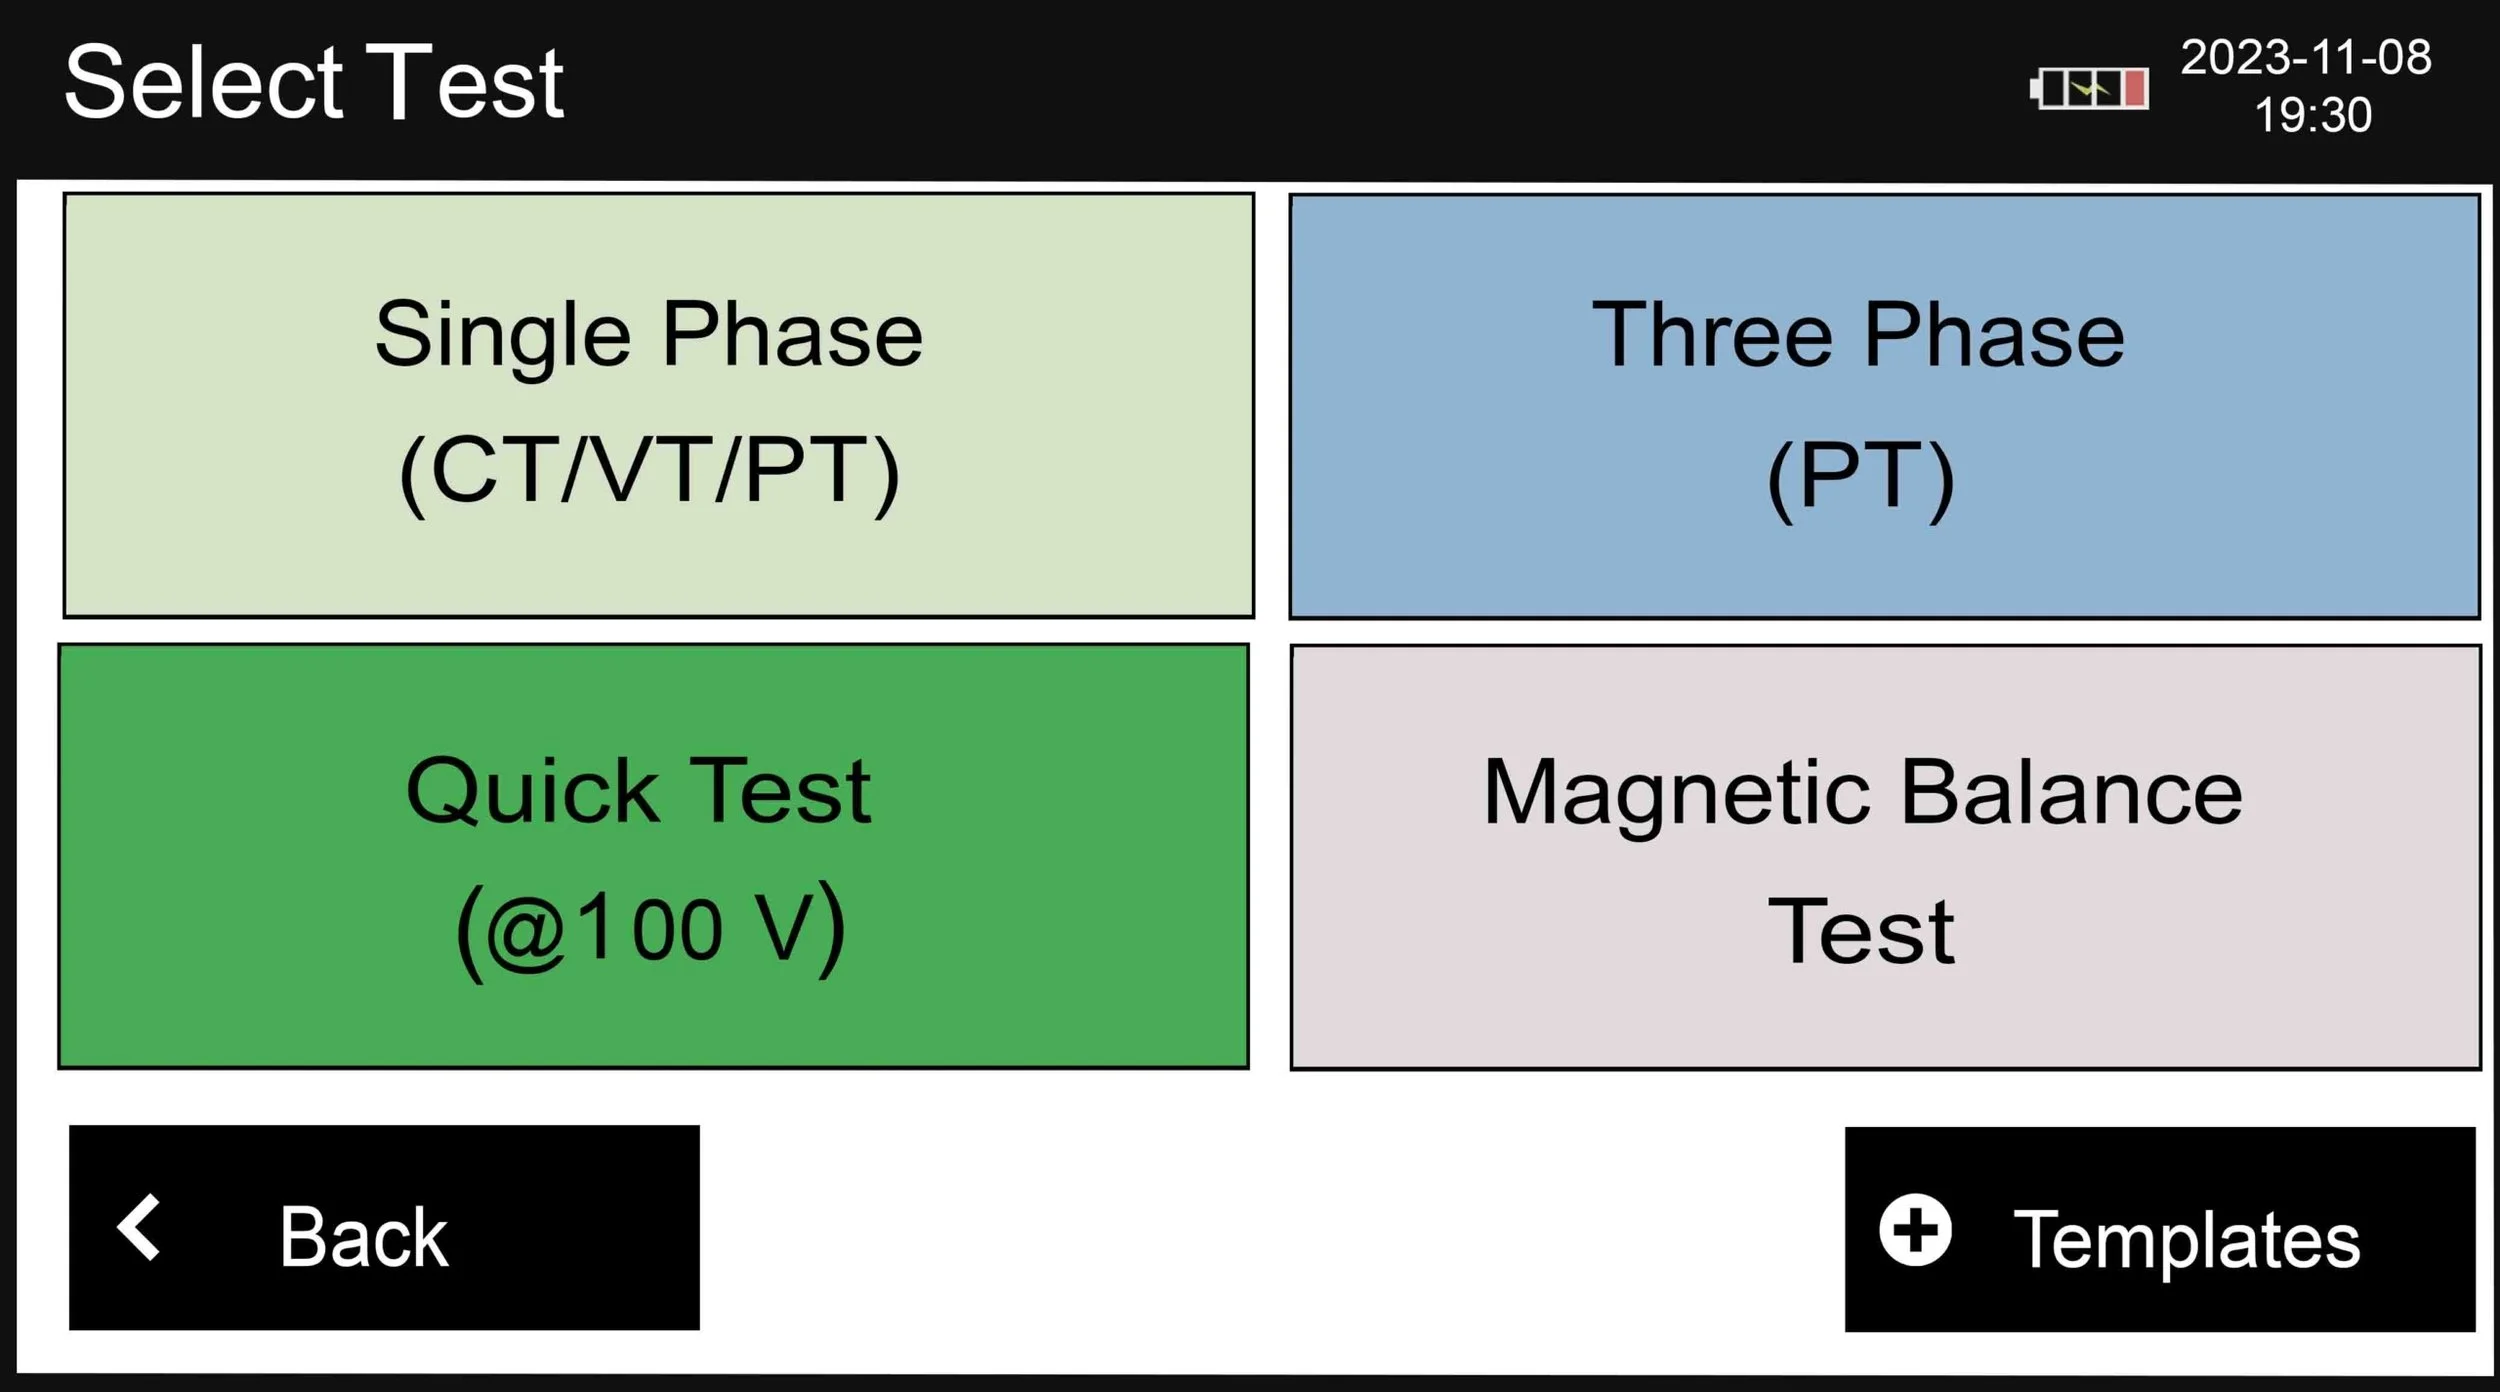Click the word Back in black button
Screen dimensions: 2500x1392
click(x=364, y=1237)
